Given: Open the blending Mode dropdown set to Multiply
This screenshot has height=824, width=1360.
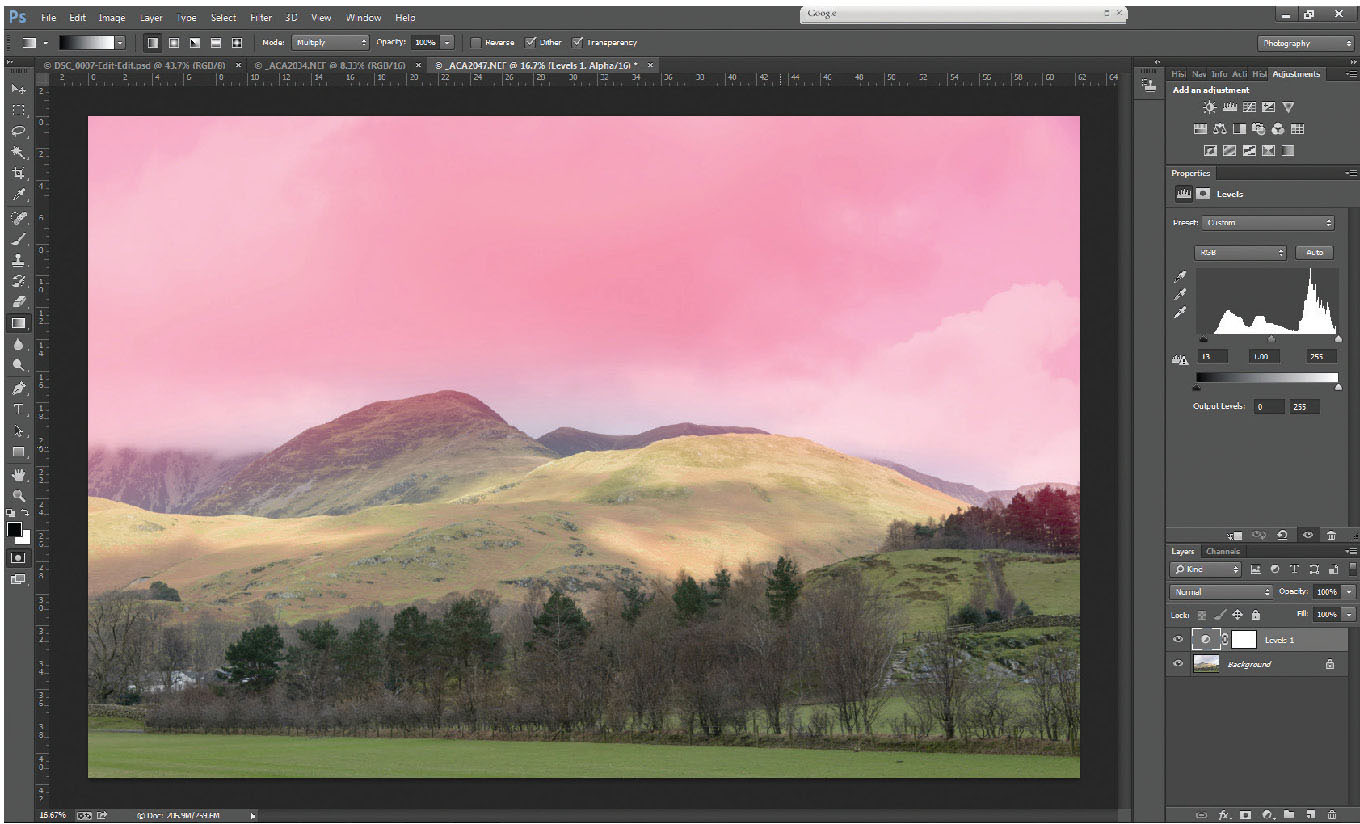Looking at the screenshot, I should 330,43.
